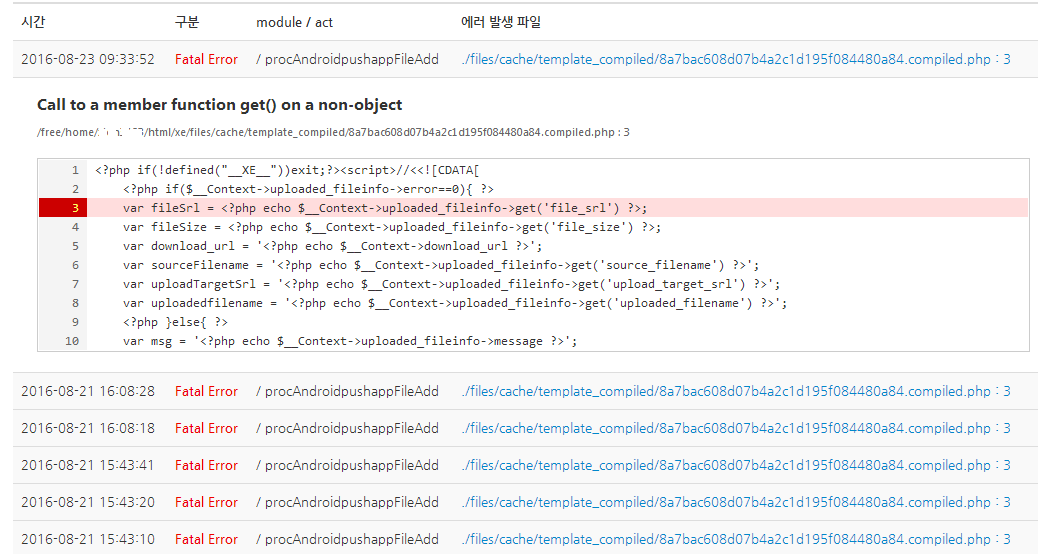Click the 구분 column header

[x=186, y=22]
